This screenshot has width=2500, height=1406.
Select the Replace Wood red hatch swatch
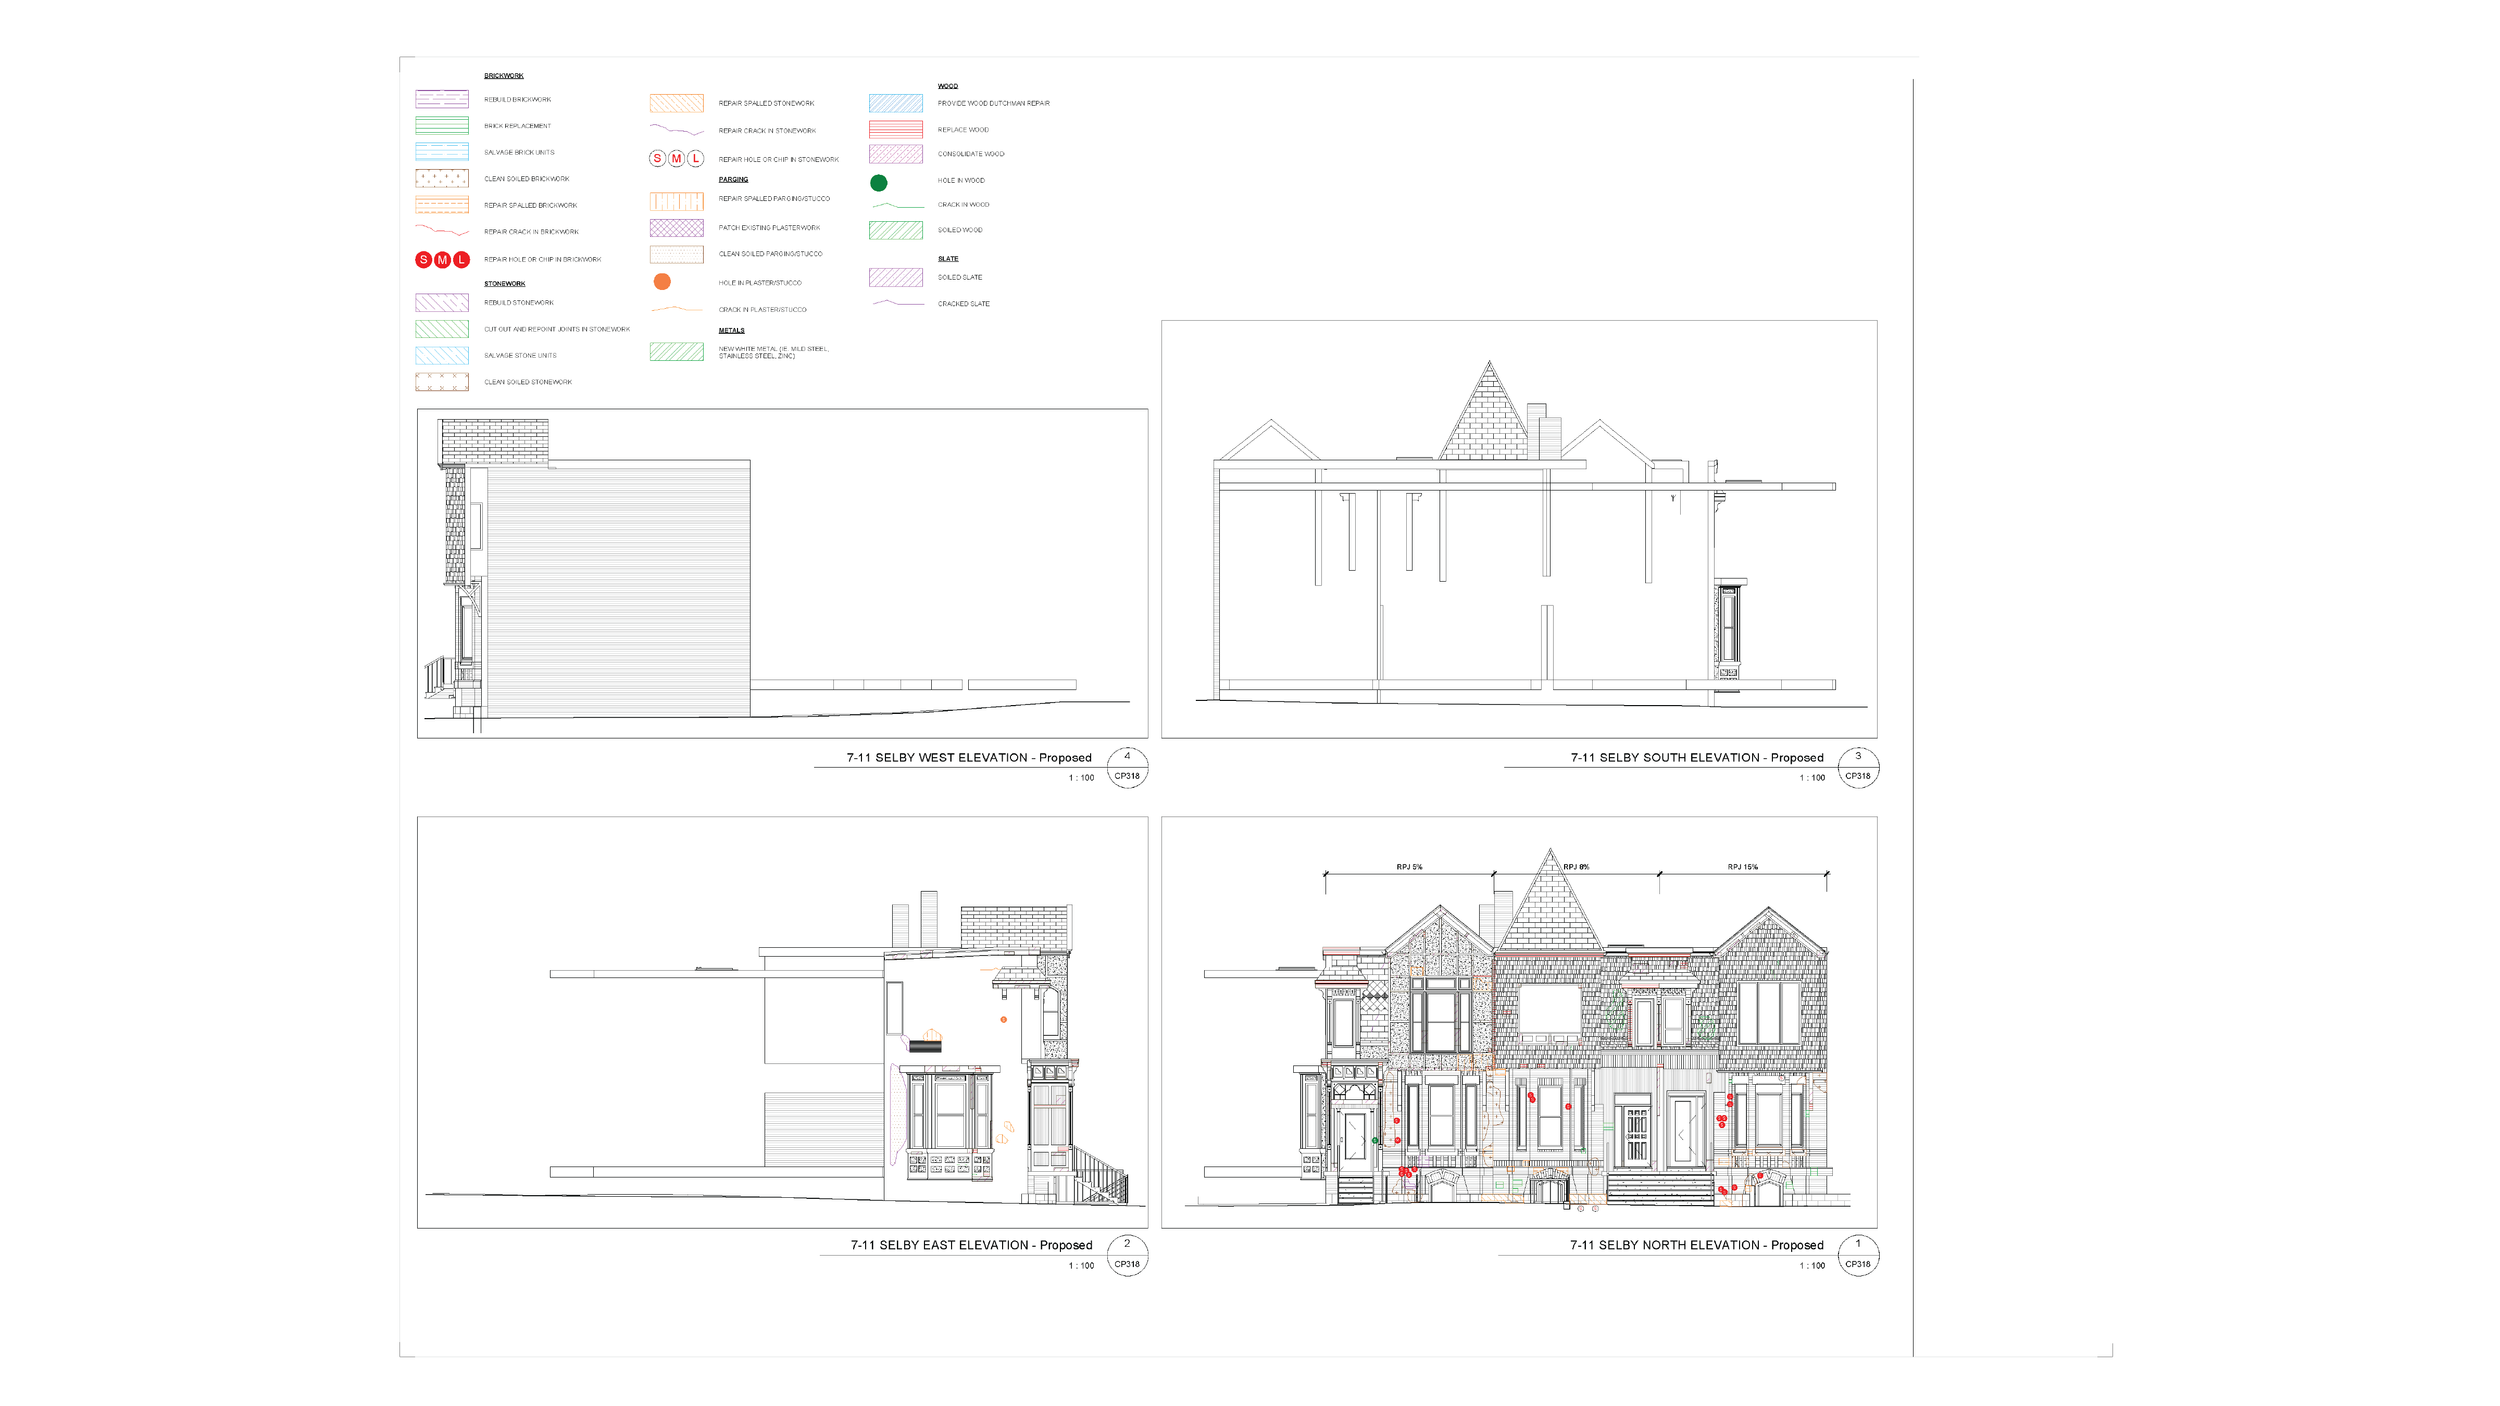pos(895,129)
